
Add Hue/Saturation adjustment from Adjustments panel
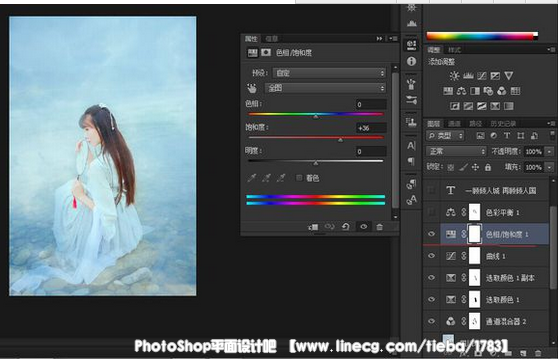coord(448,91)
